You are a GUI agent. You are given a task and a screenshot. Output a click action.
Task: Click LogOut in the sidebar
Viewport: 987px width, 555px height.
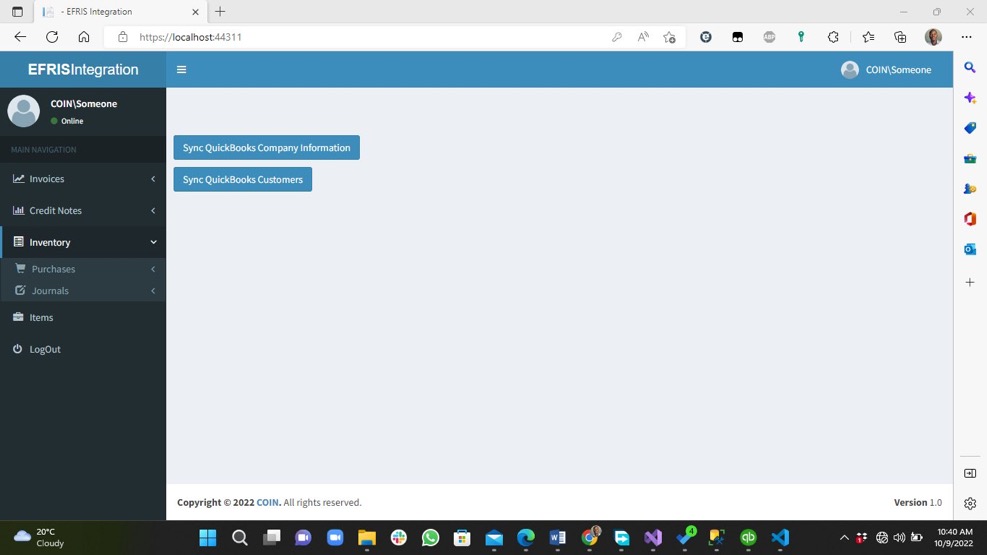pyautogui.click(x=83, y=349)
